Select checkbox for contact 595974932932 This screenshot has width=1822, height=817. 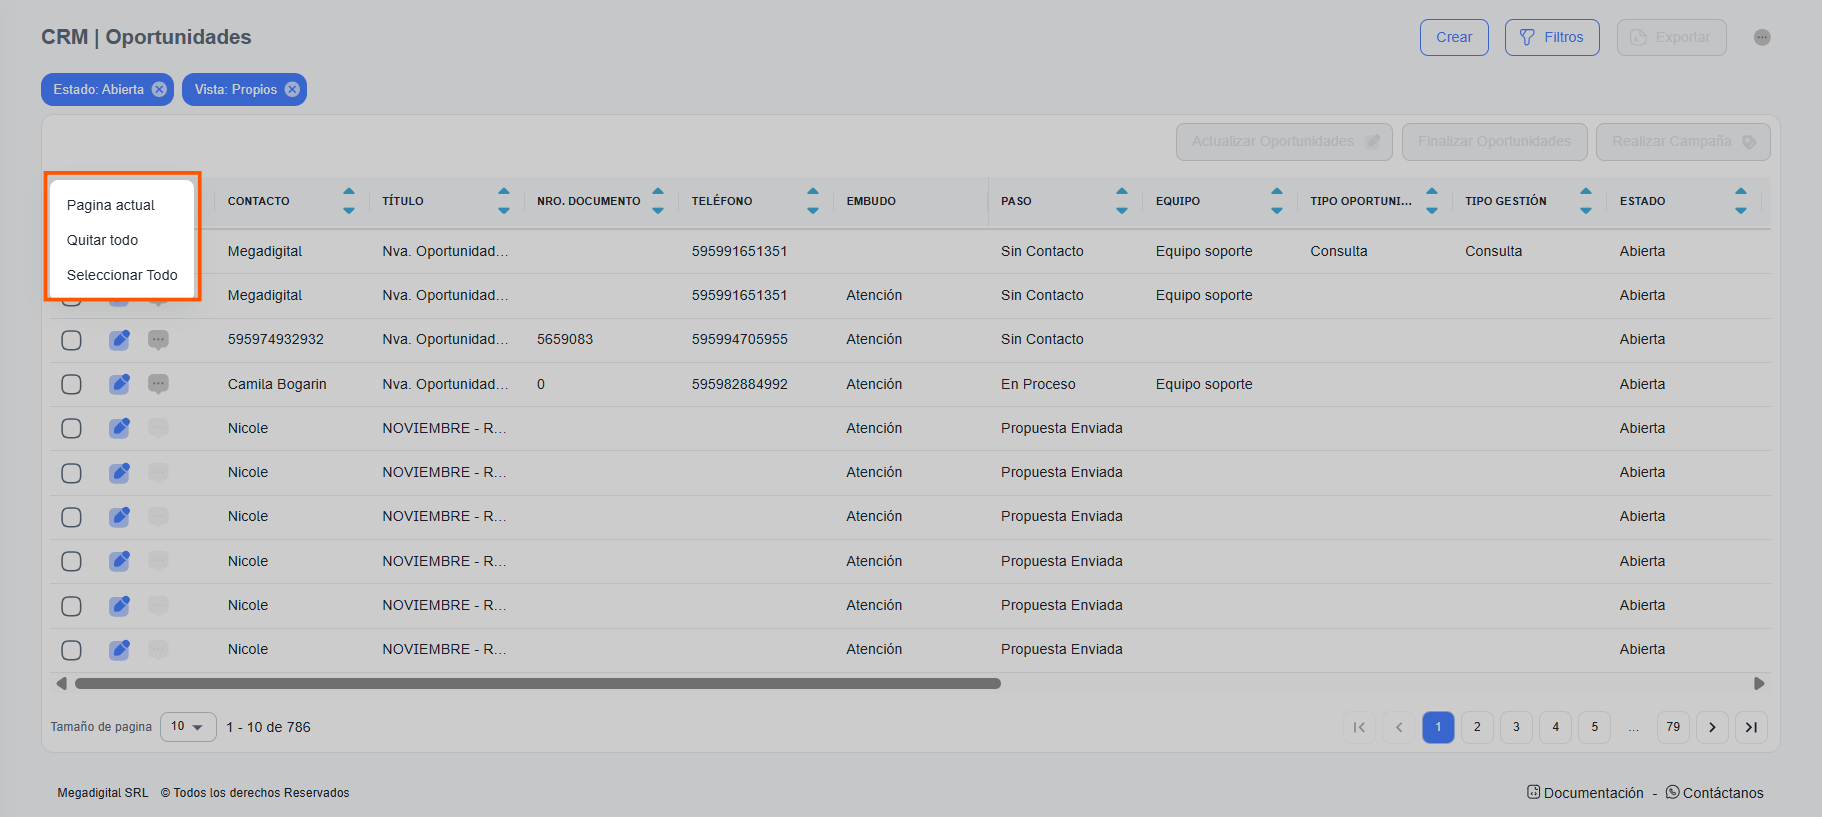[x=71, y=340]
